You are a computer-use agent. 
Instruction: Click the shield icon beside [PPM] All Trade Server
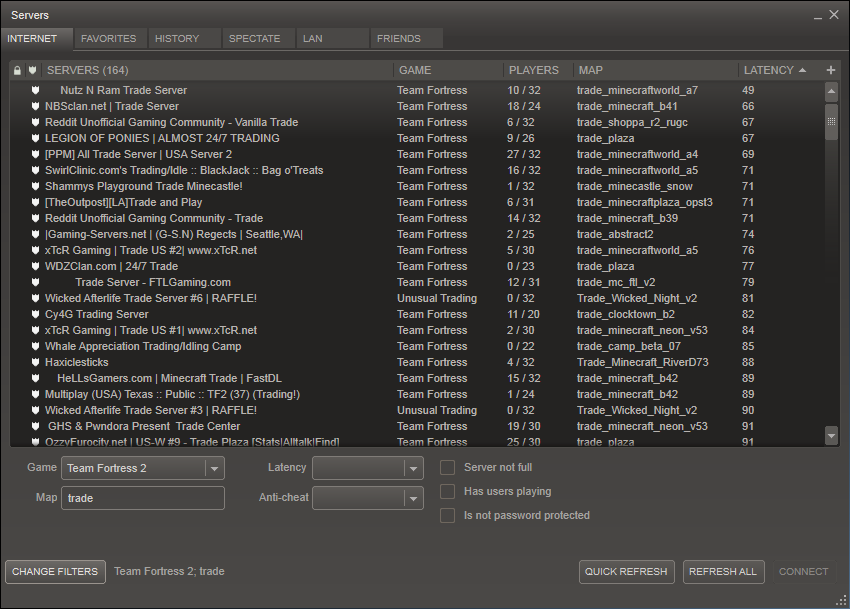[x=35, y=154]
